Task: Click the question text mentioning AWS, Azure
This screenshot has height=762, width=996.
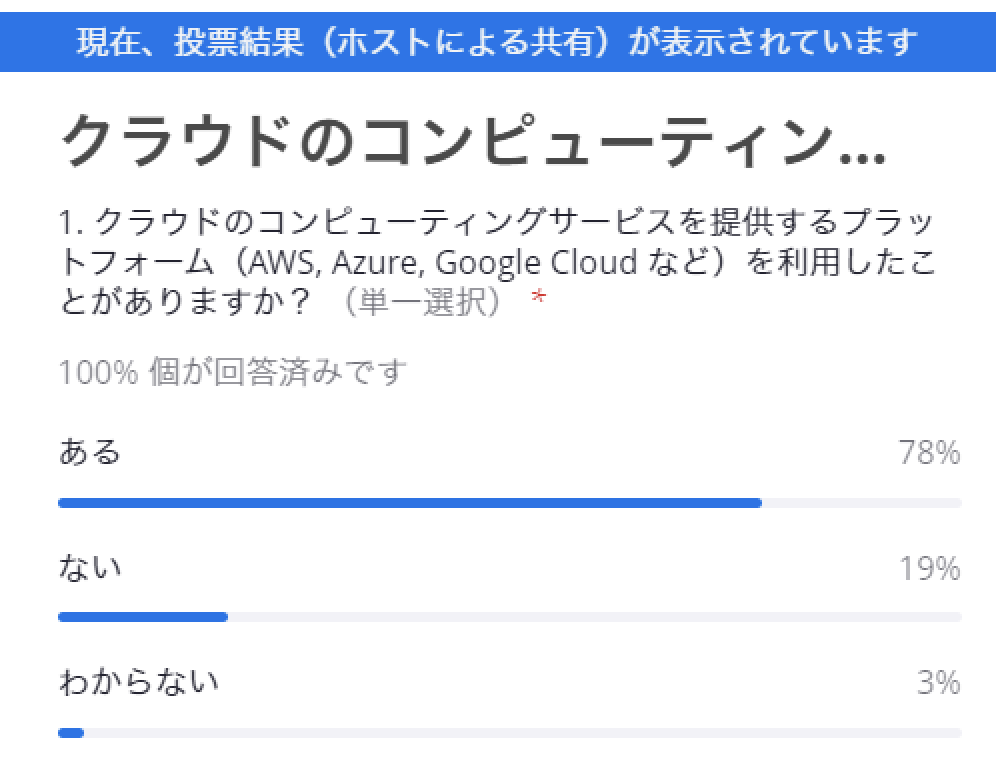Action: click(x=497, y=262)
